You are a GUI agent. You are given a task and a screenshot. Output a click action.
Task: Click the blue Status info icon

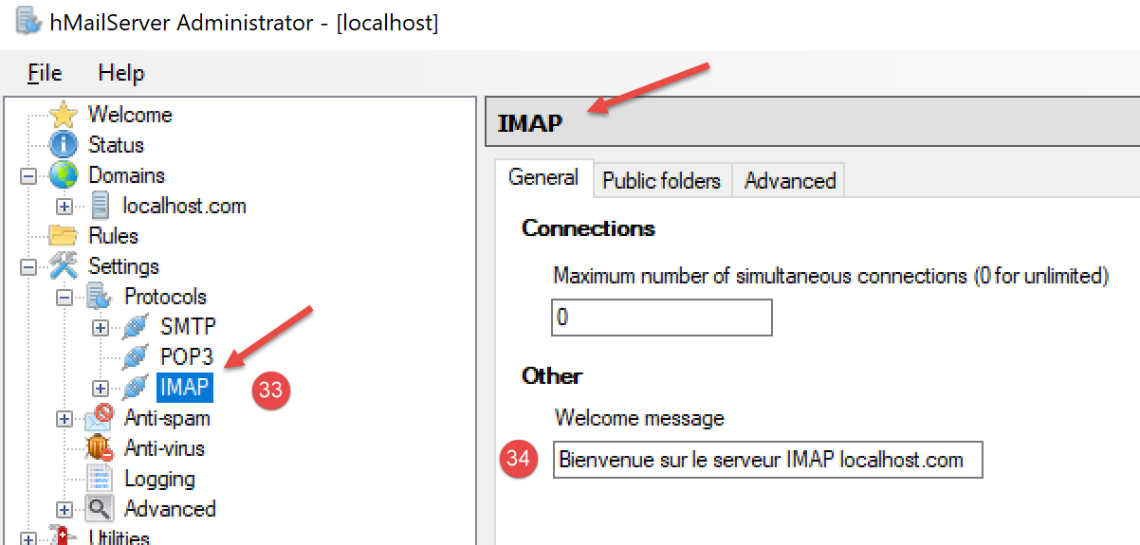pos(63,145)
